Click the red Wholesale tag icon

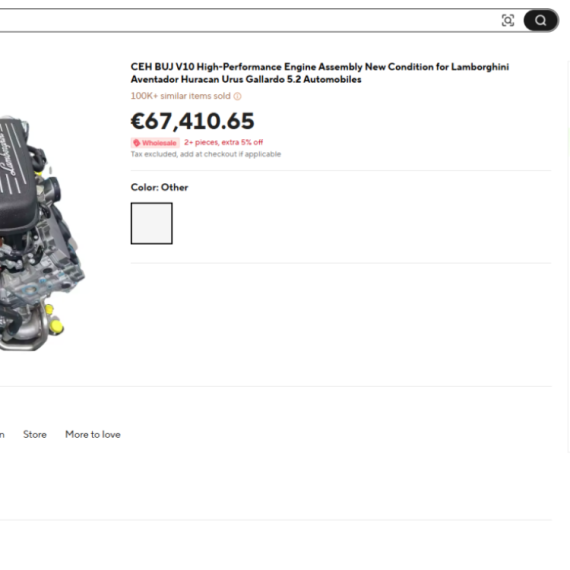(137, 143)
